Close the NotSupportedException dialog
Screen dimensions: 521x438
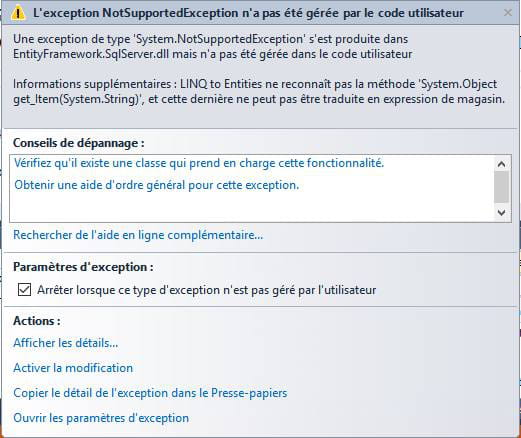pyautogui.click(x=508, y=13)
